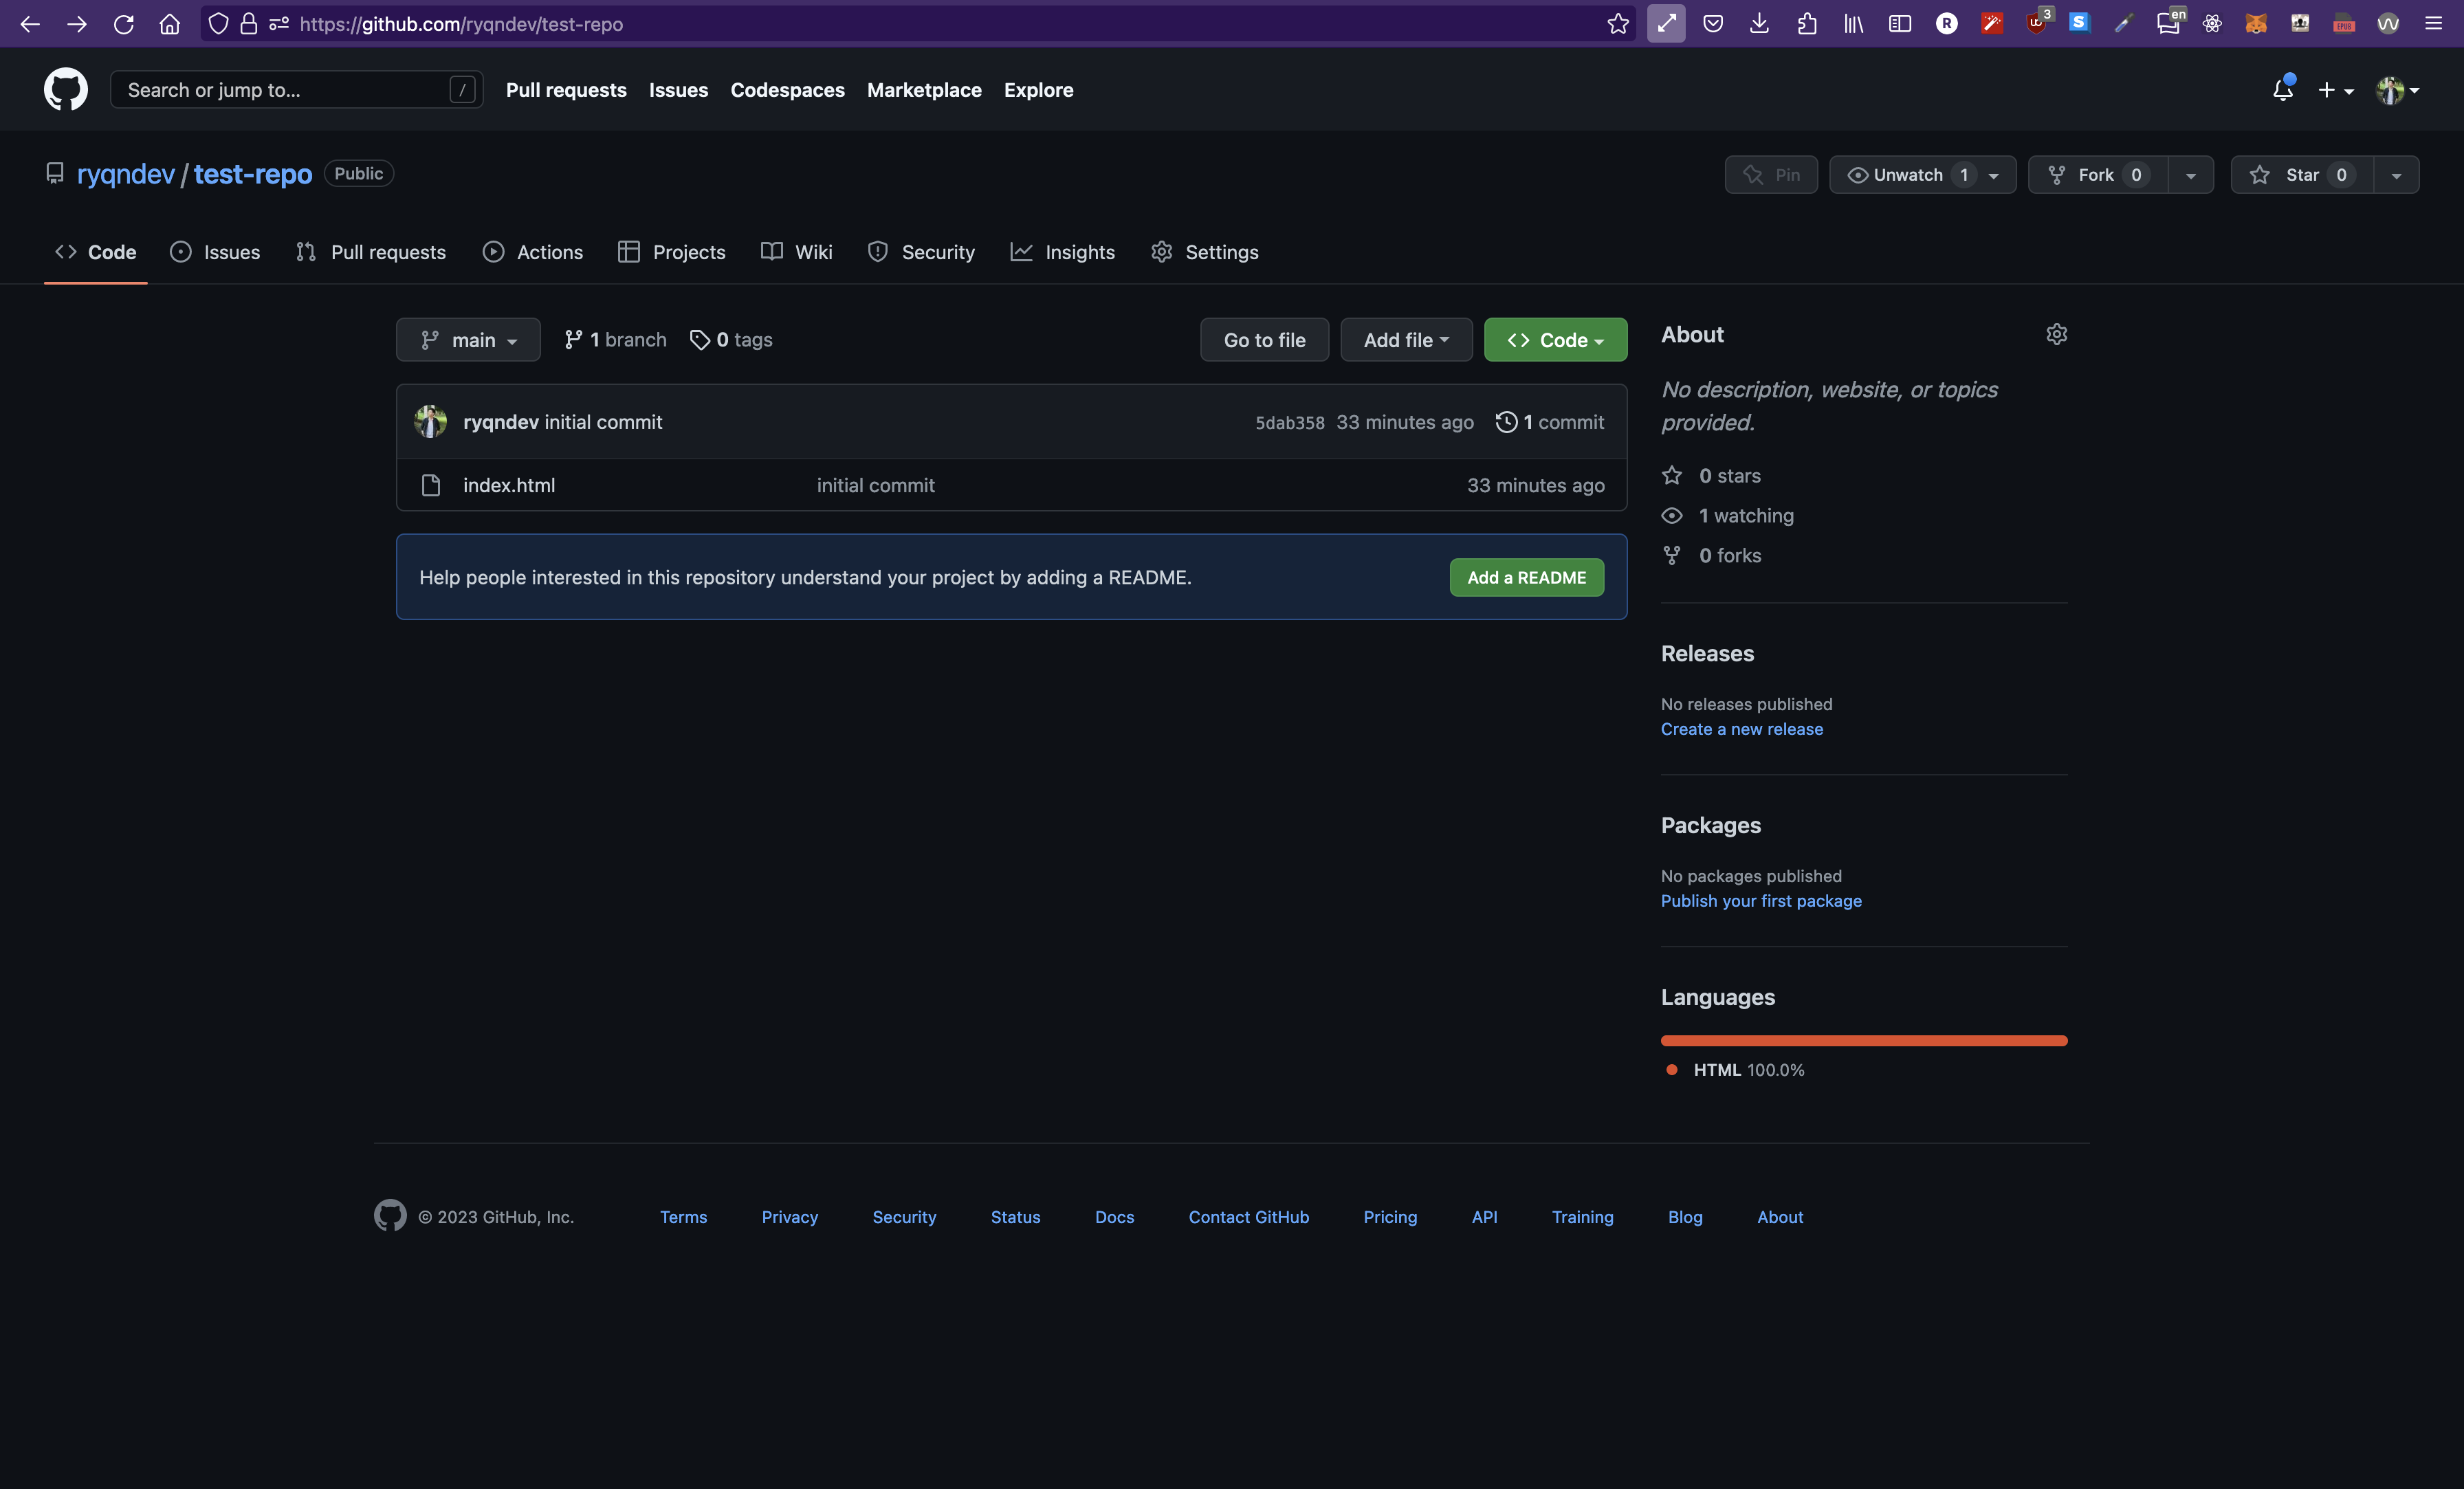Open the repo Security tab
The height and width of the screenshot is (1489, 2464).
point(921,252)
